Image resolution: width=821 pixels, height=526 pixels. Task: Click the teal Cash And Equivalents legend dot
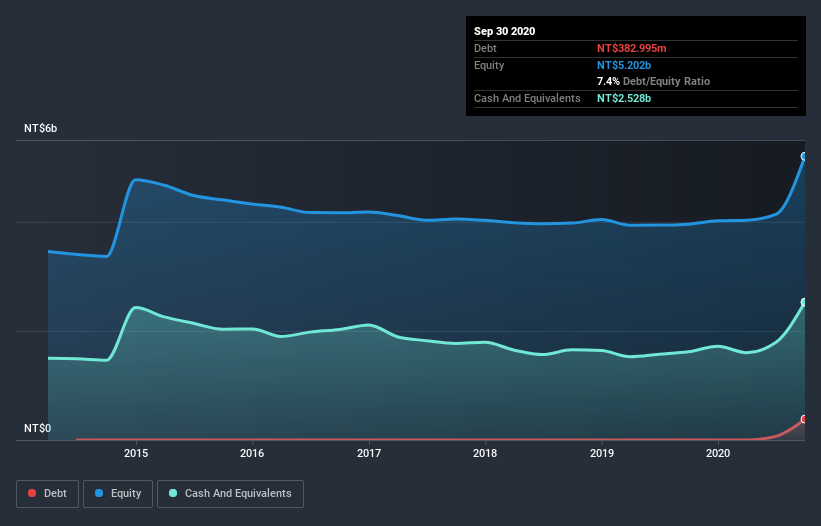tap(173, 493)
